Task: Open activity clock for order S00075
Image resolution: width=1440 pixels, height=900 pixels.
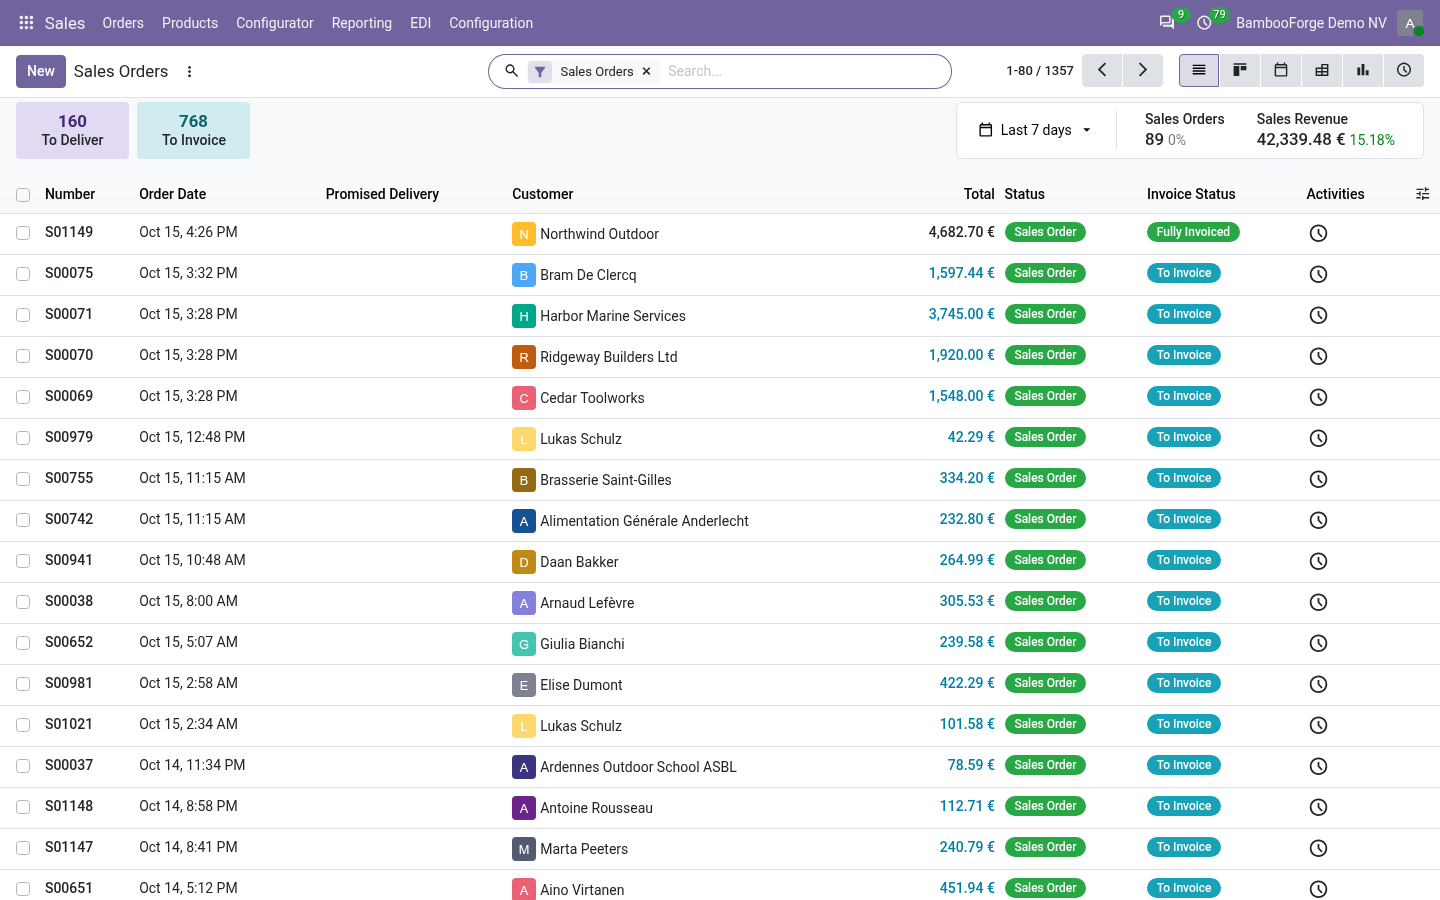Action: pyautogui.click(x=1318, y=274)
